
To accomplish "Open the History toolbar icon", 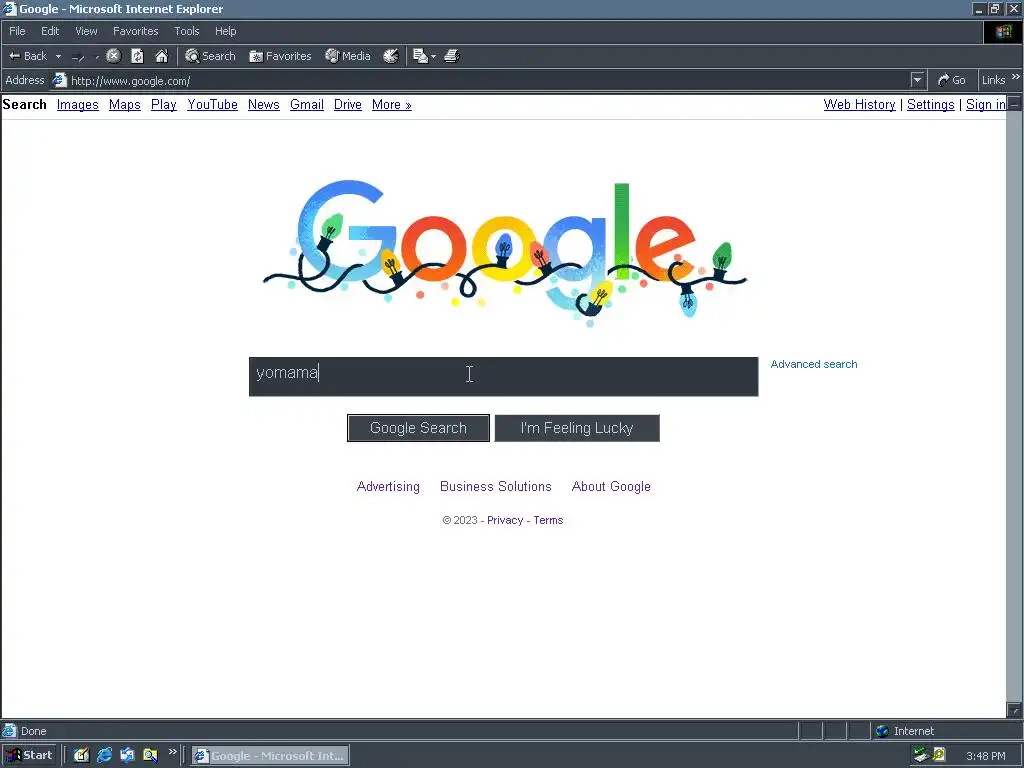I will (x=391, y=56).
